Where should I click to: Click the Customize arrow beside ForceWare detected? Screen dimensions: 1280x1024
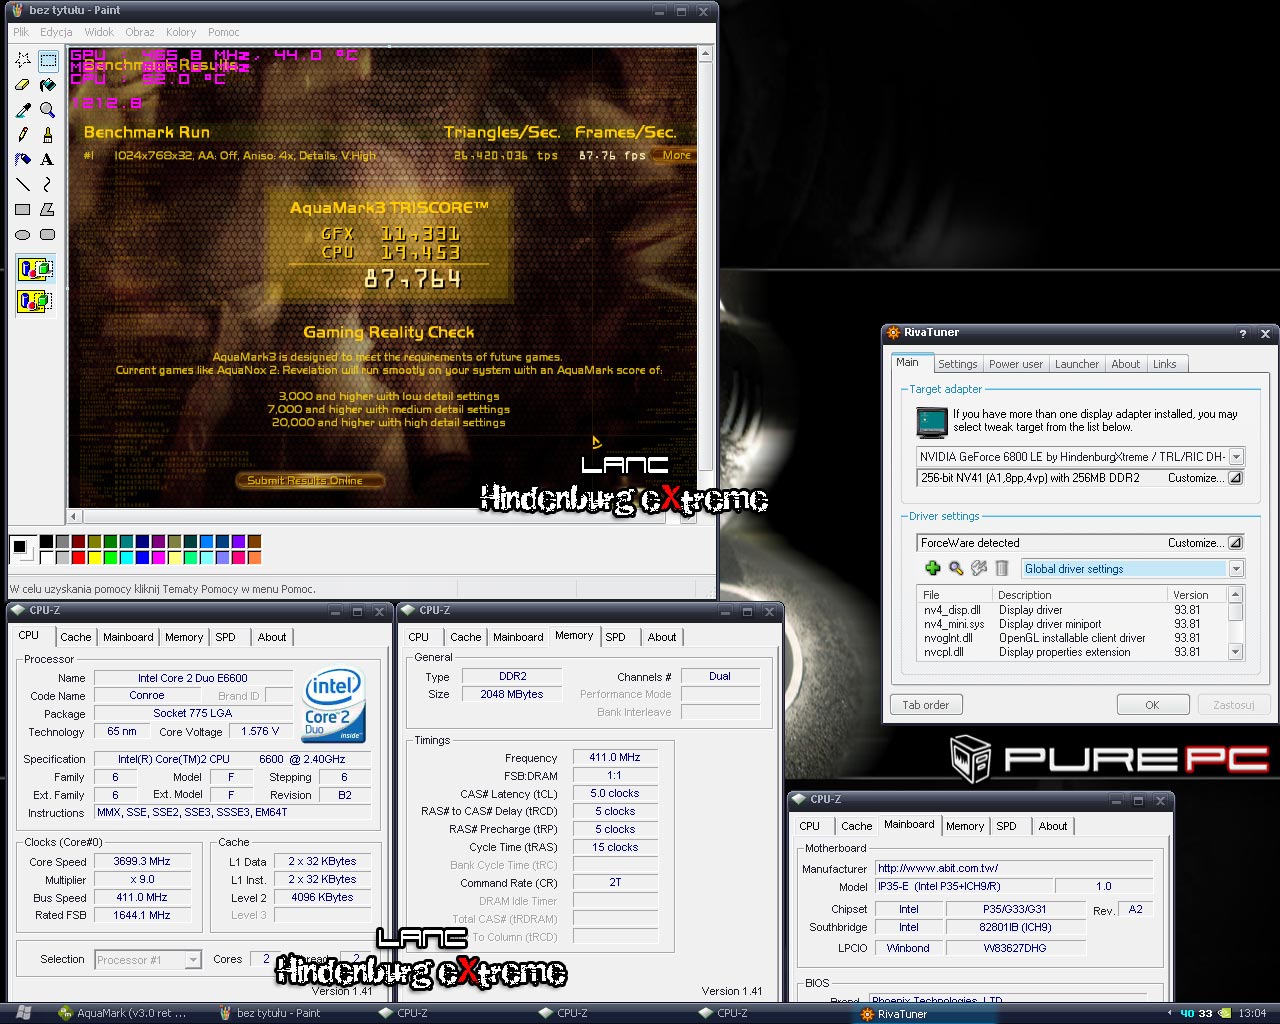[1235, 543]
